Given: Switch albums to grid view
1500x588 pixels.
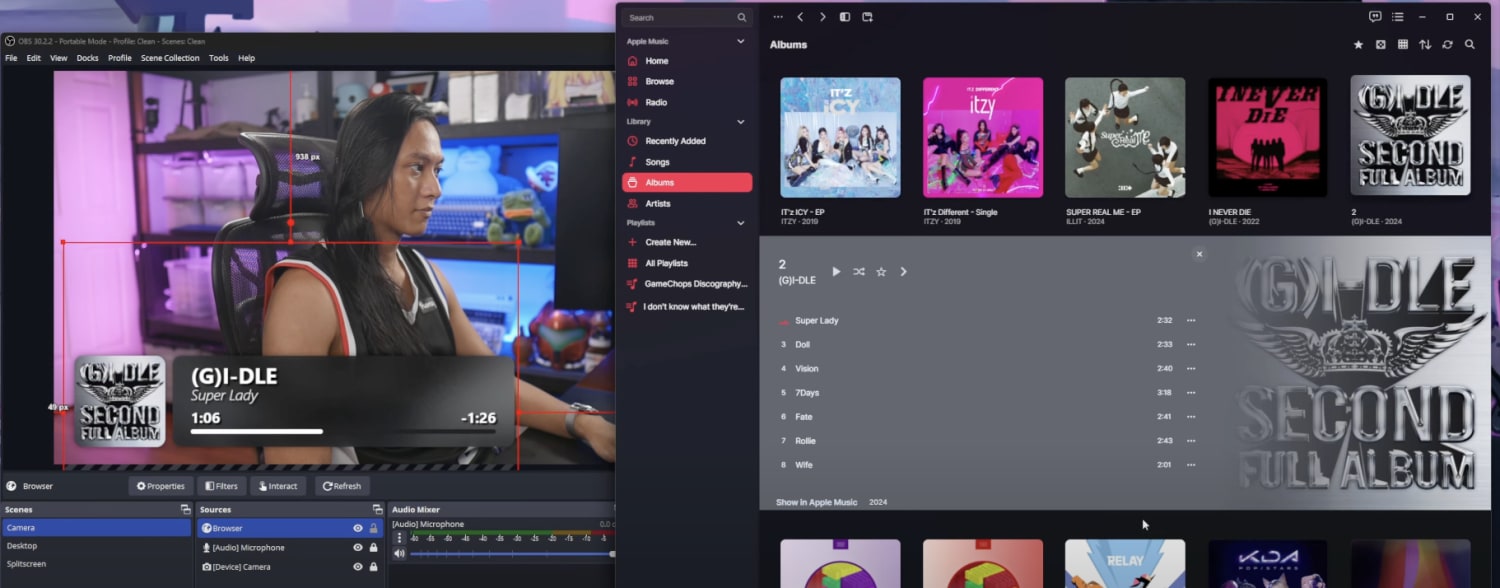Looking at the screenshot, I should click(x=1403, y=45).
